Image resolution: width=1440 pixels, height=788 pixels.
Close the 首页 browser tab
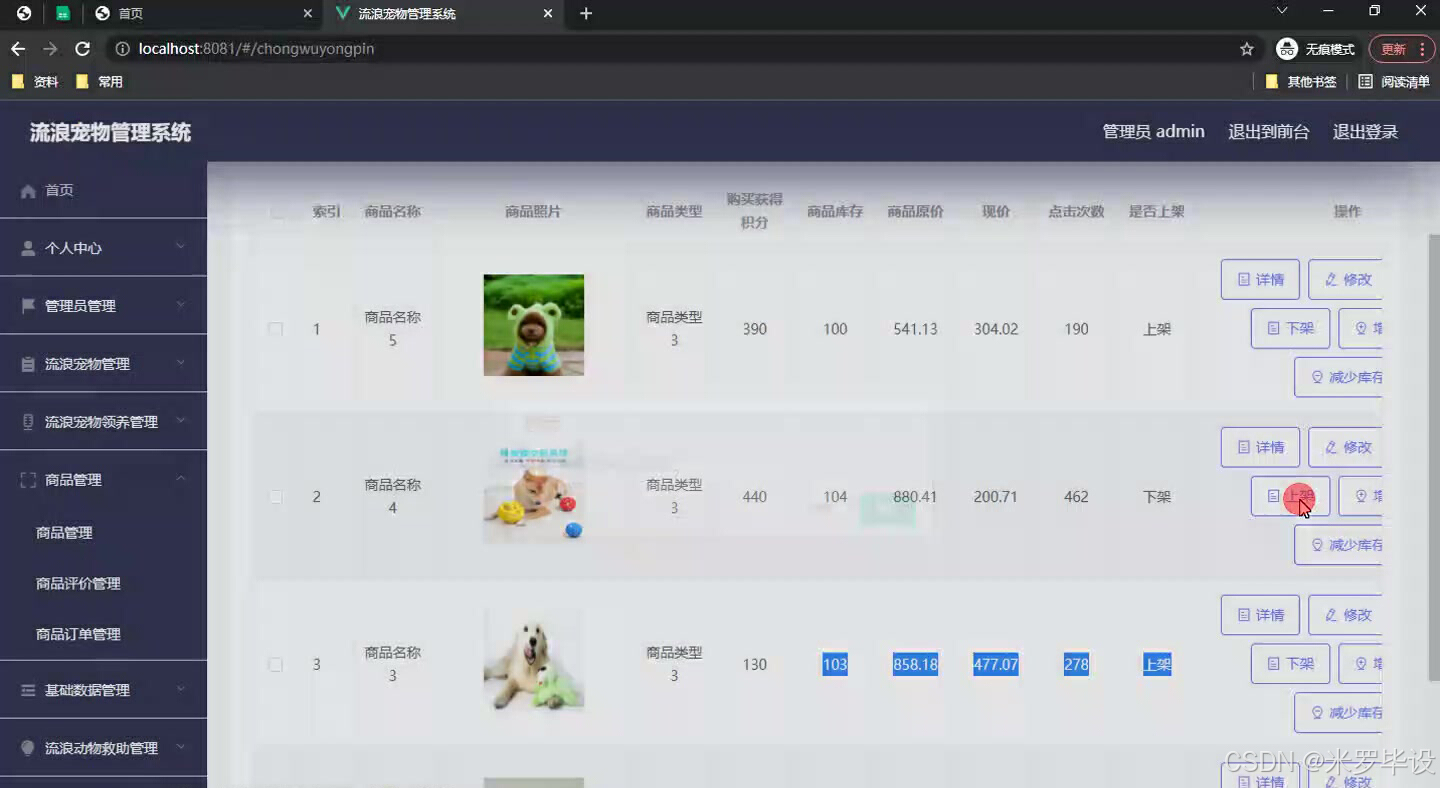(308, 14)
